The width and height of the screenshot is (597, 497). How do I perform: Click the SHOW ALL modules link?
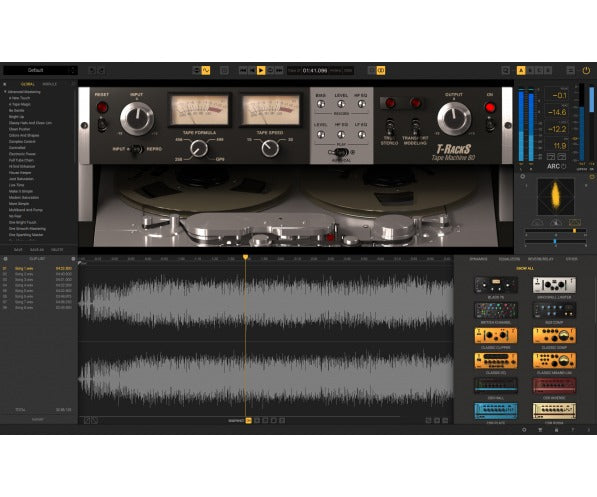[525, 268]
